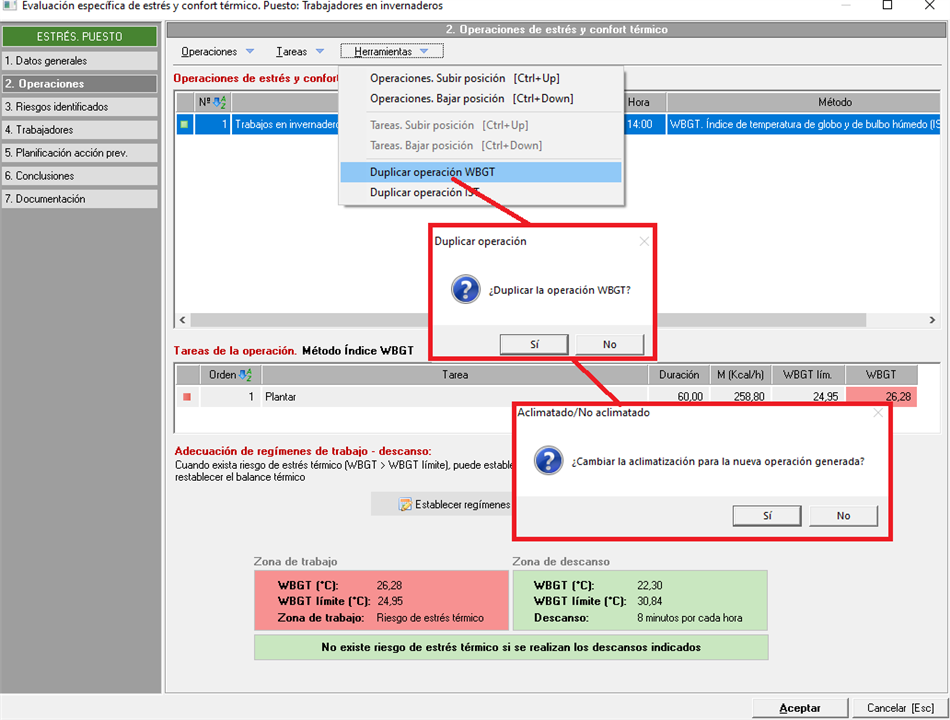Click the Establecer regímenes button icon
The image size is (950, 720).
405,505
